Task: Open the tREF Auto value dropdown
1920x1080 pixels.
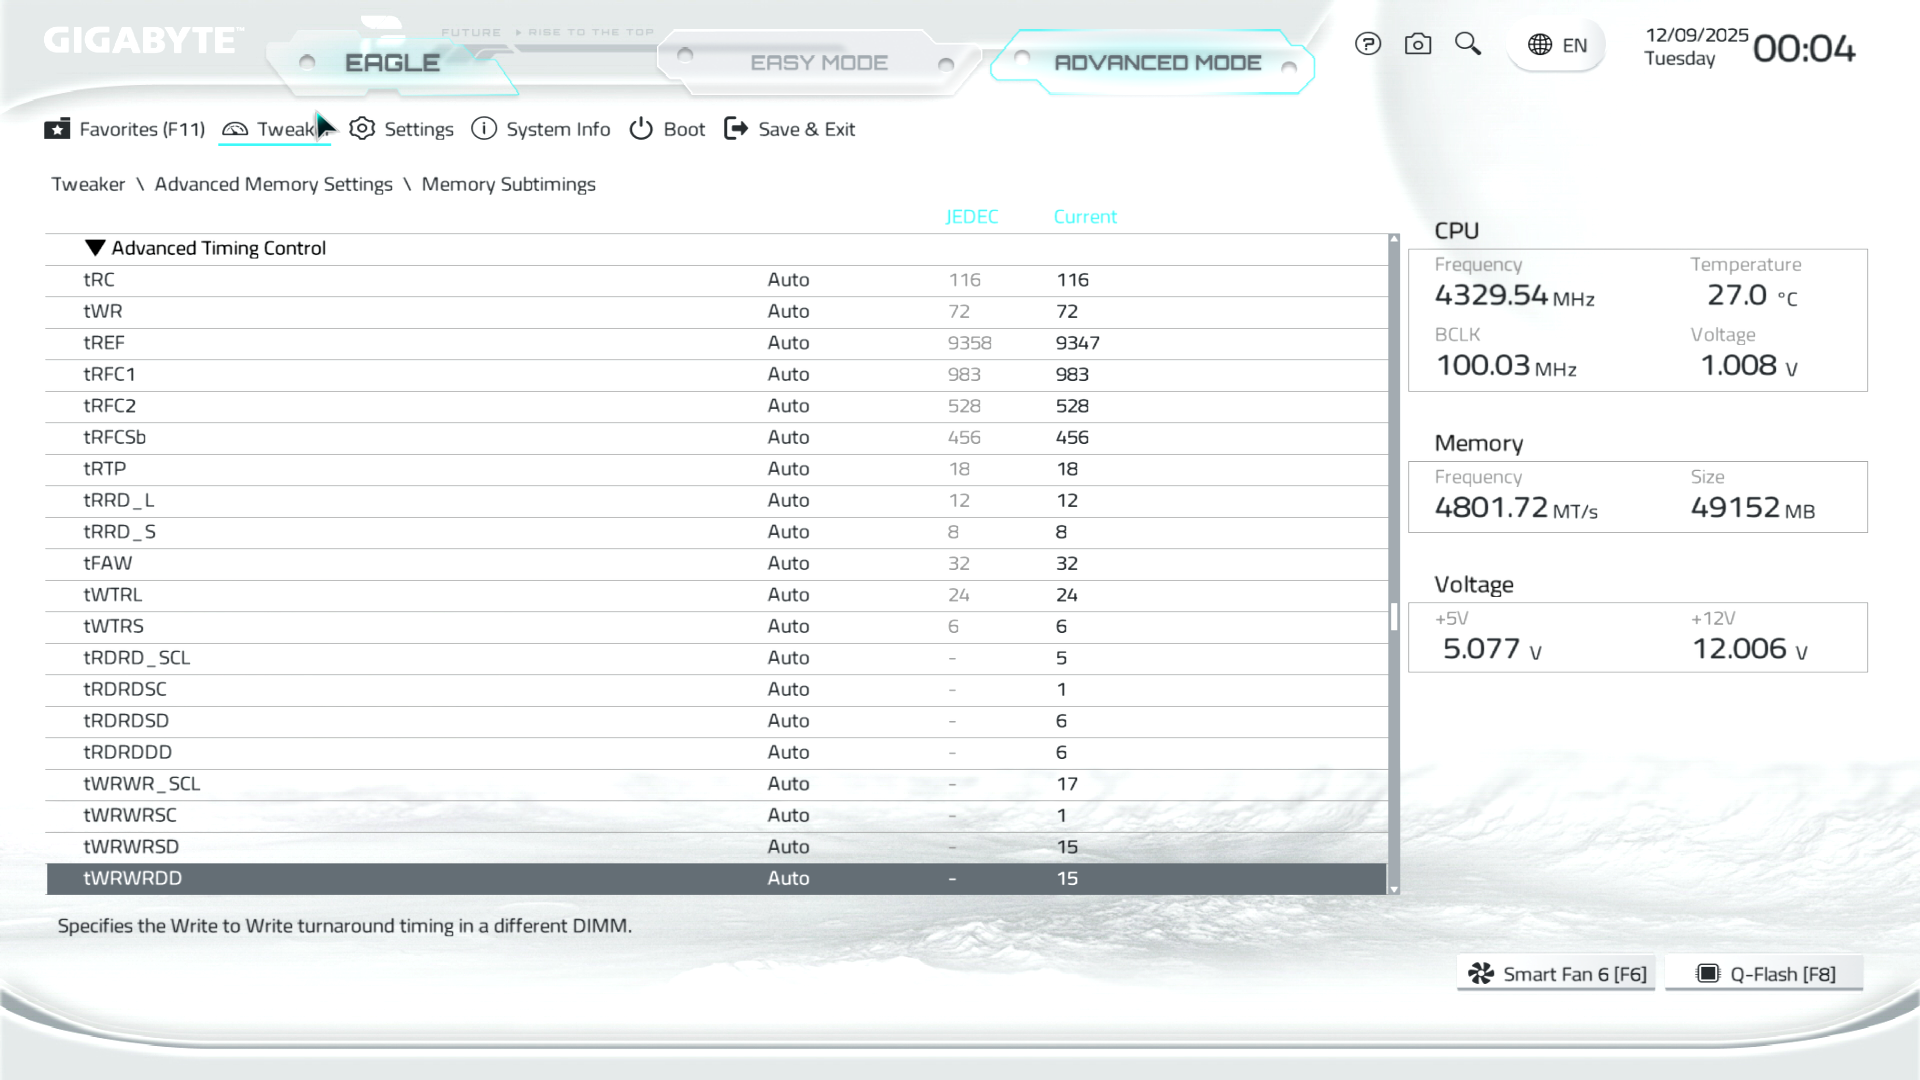Action: [x=788, y=343]
